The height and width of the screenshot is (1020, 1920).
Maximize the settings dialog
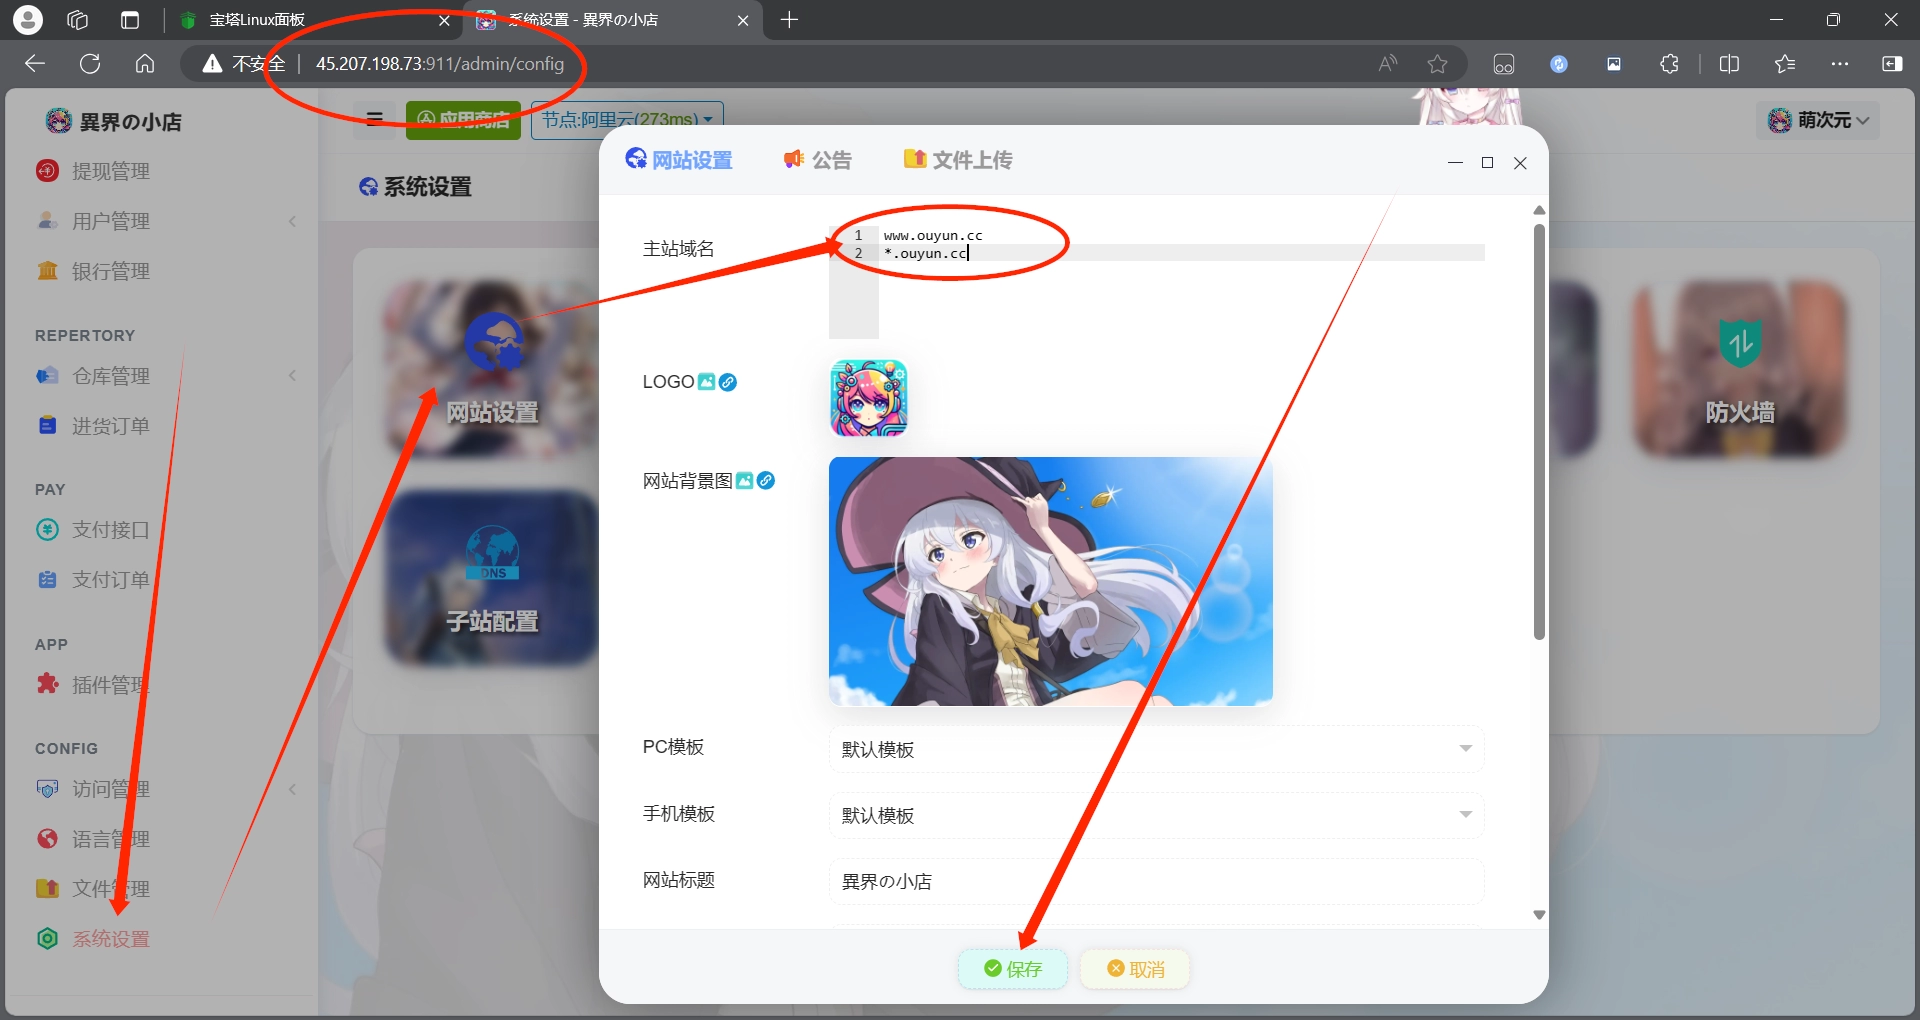[x=1487, y=163]
